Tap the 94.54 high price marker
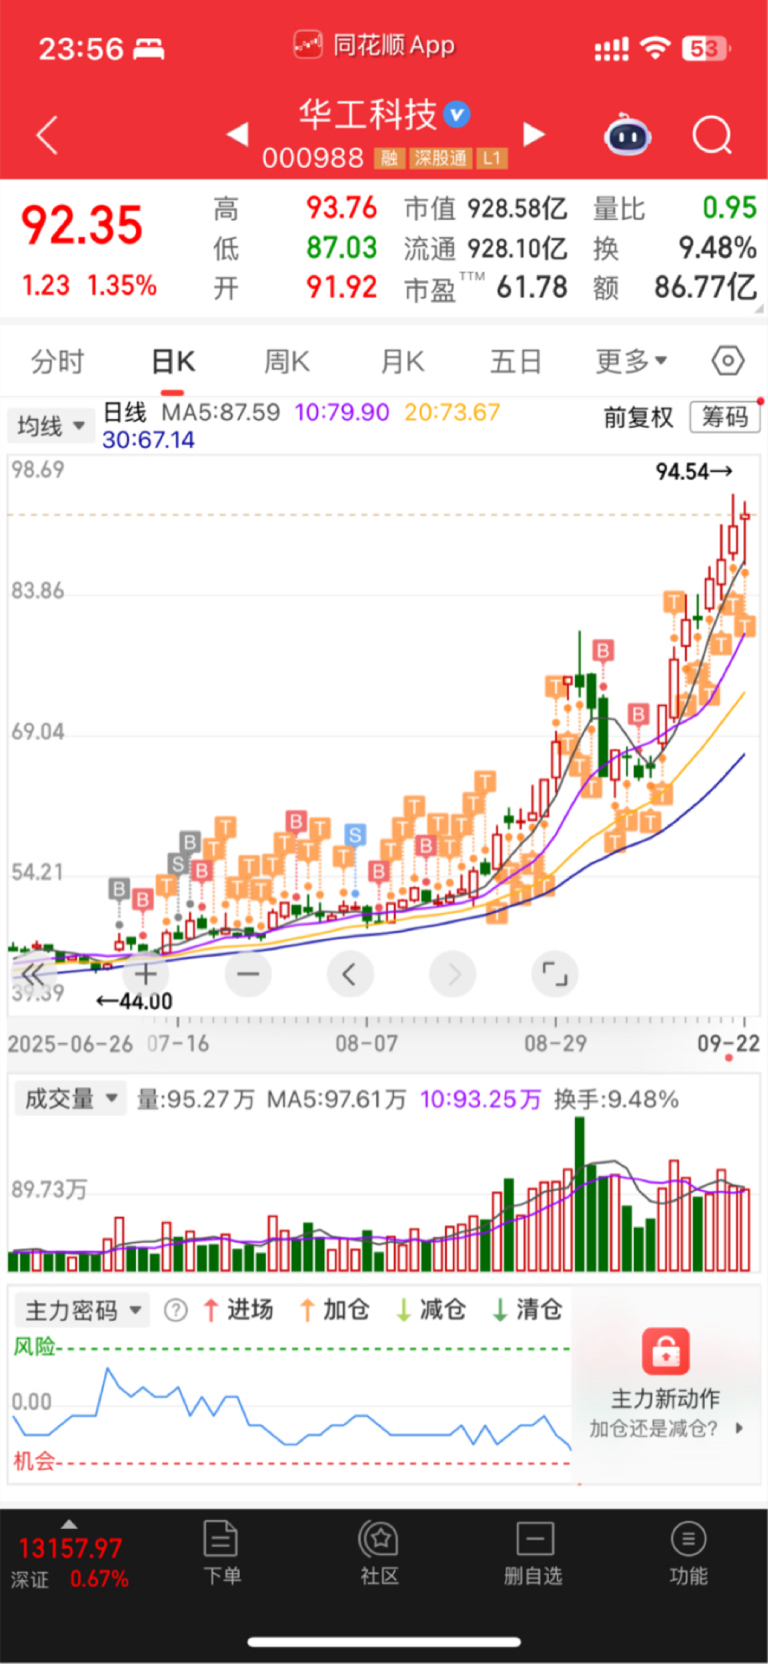The image size is (768, 1664). click(x=694, y=471)
